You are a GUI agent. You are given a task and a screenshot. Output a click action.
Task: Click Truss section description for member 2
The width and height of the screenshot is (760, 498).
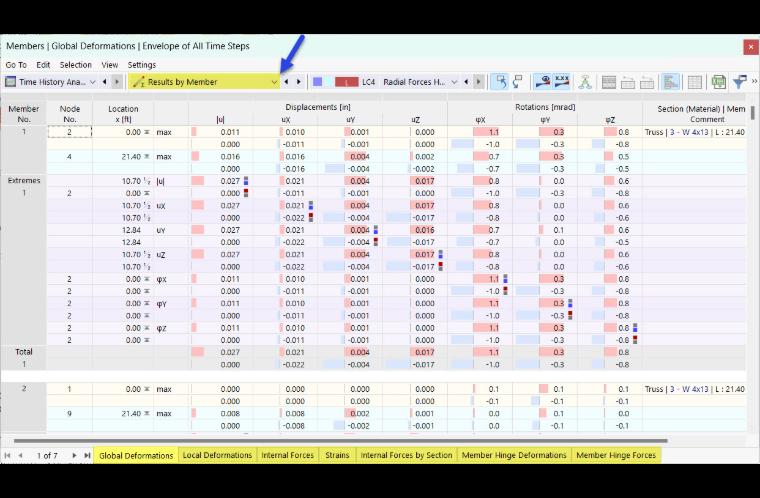(x=695, y=389)
